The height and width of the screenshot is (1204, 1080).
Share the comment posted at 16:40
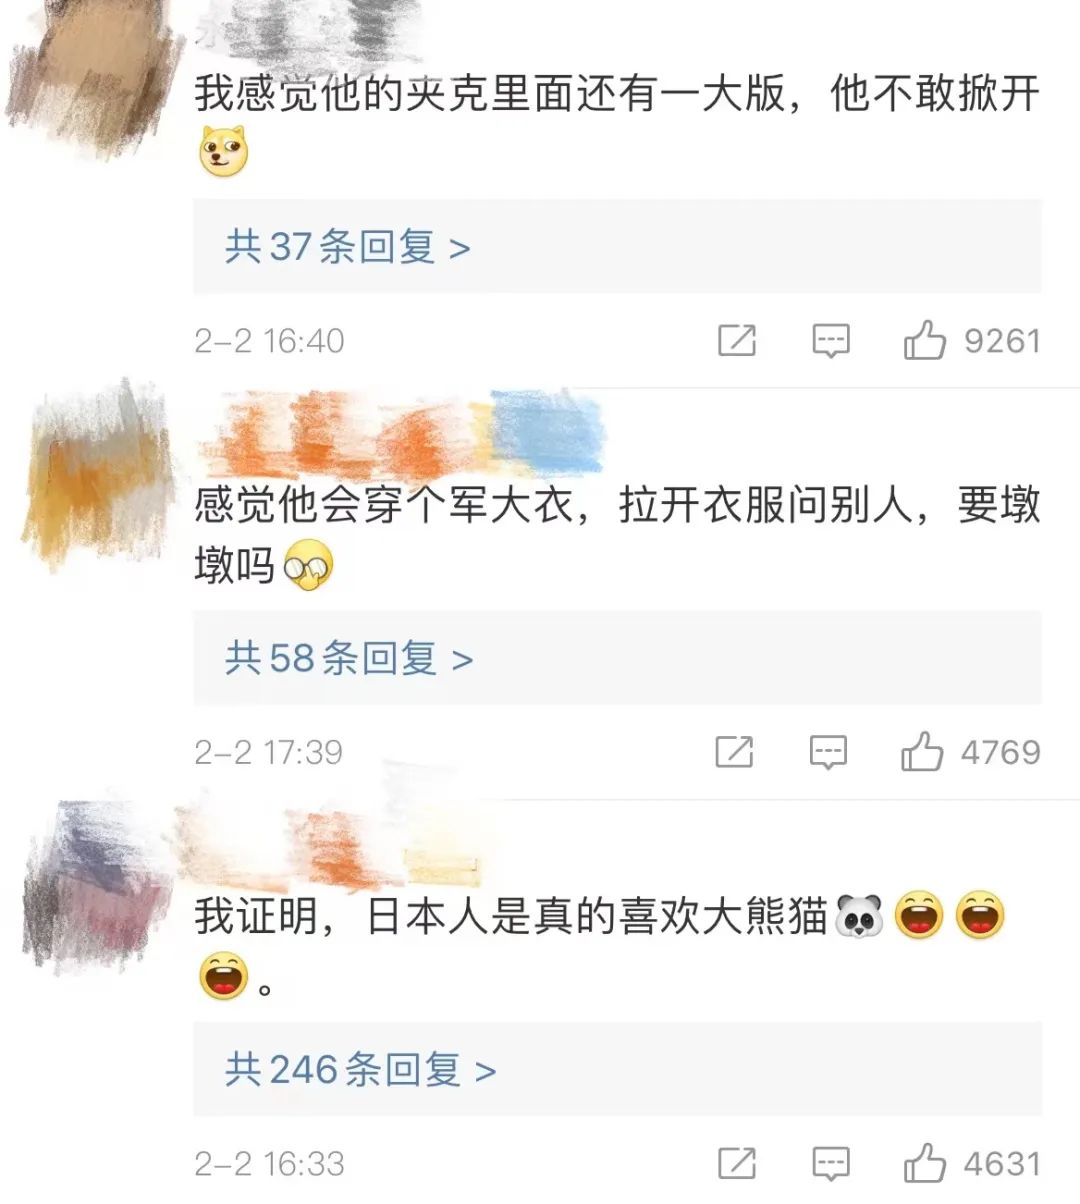(x=737, y=341)
